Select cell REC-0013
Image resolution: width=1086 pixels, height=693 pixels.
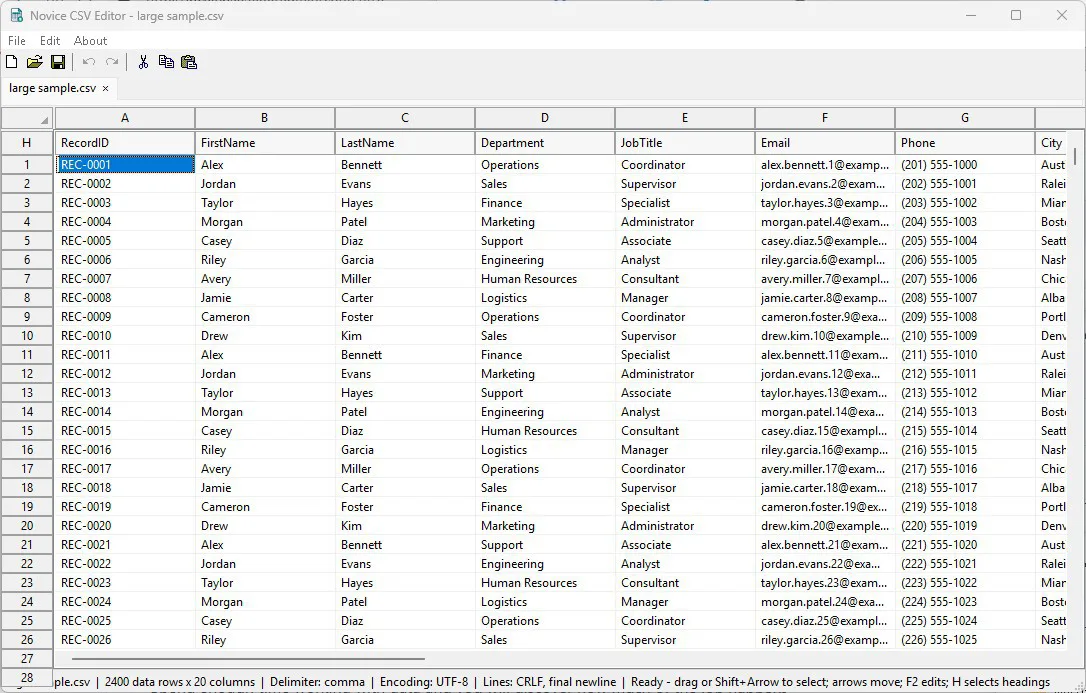click(x=125, y=393)
